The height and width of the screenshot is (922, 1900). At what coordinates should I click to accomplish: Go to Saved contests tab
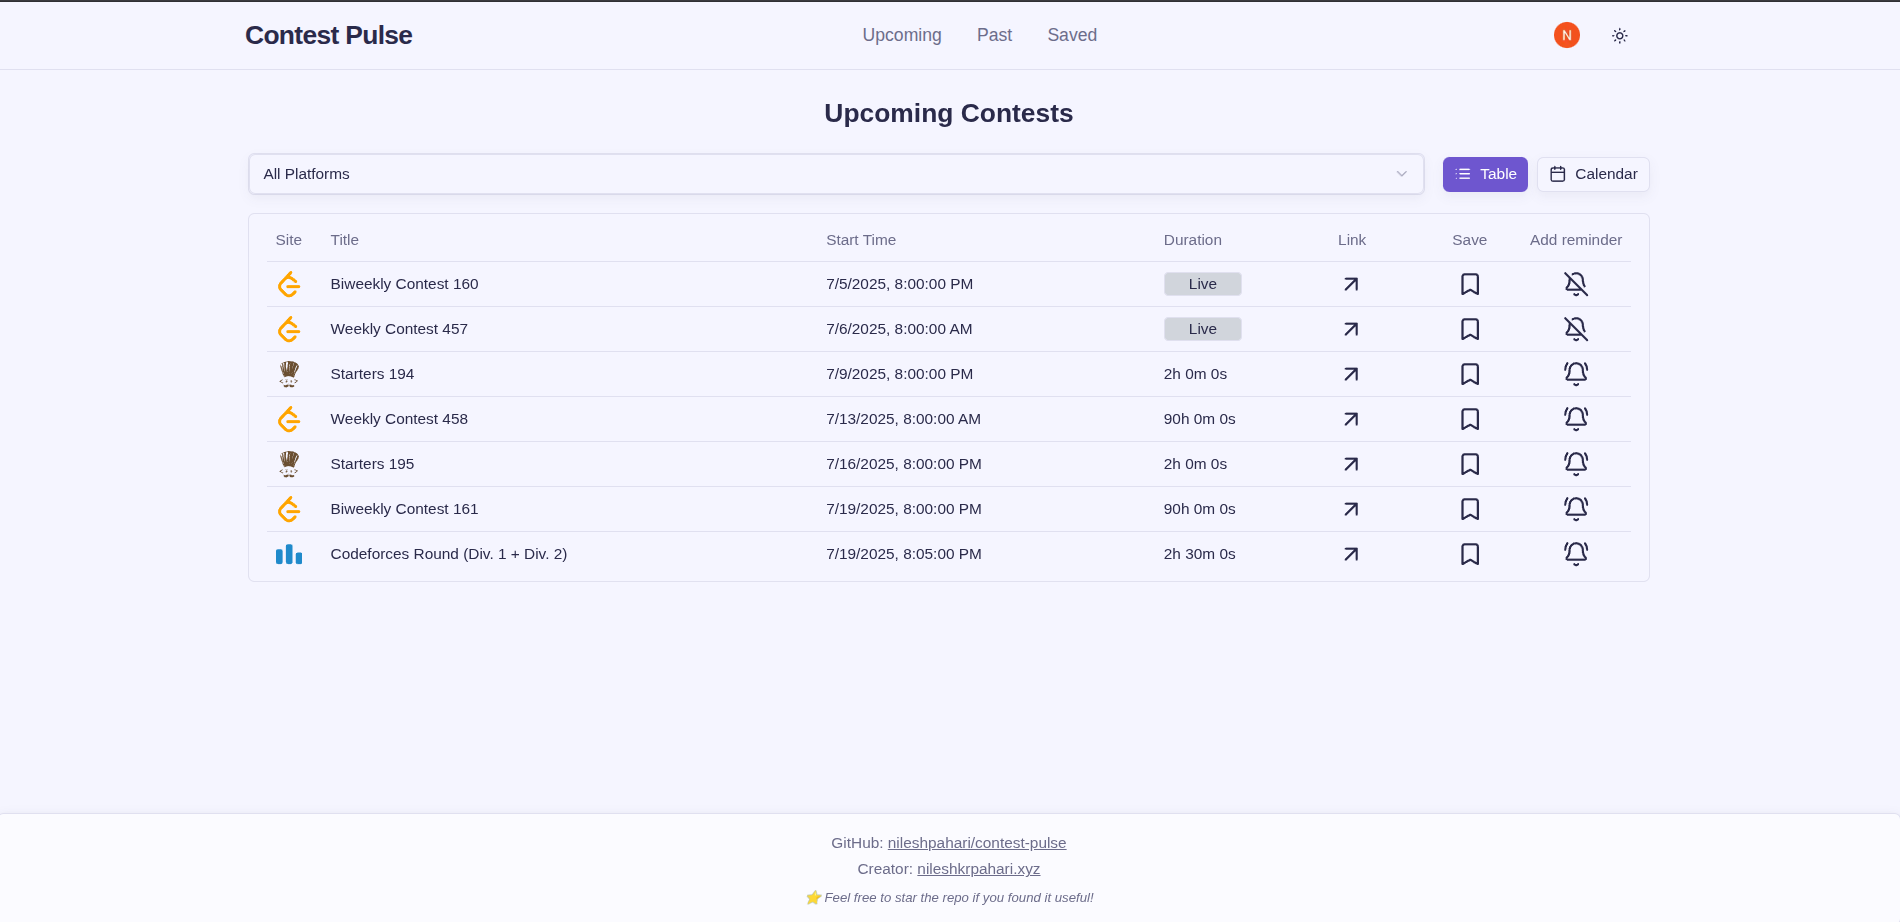(x=1072, y=35)
